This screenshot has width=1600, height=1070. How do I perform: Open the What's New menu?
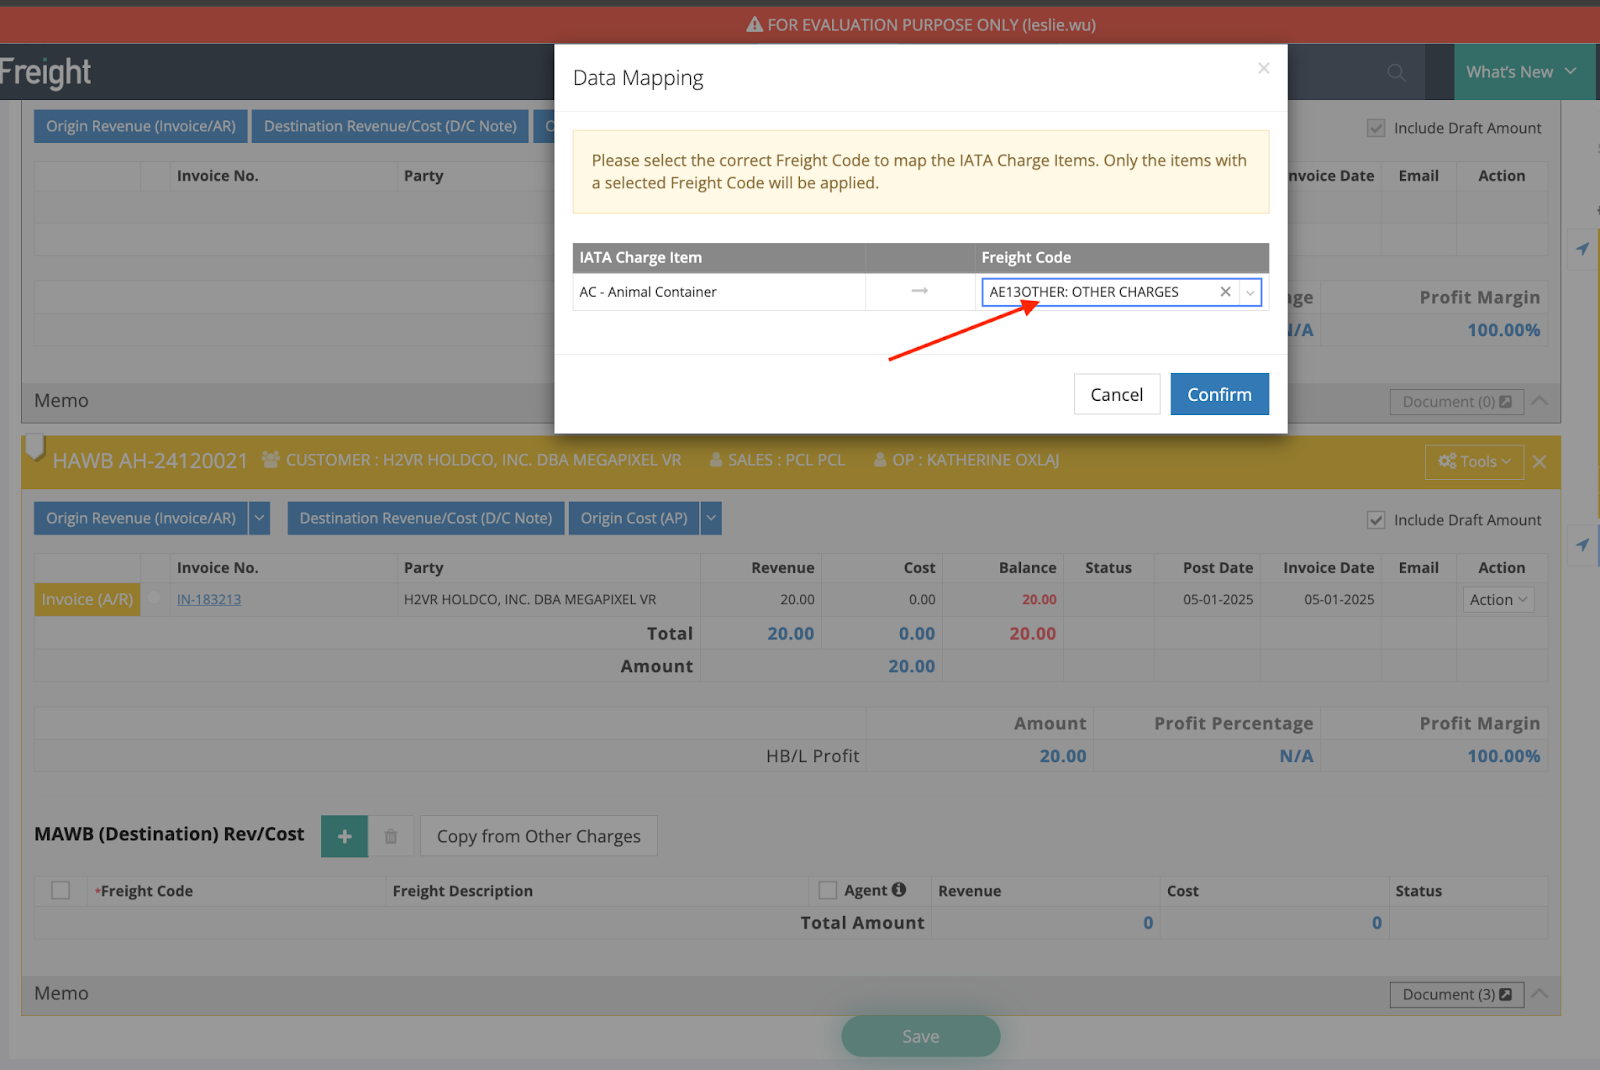pyautogui.click(x=1520, y=72)
